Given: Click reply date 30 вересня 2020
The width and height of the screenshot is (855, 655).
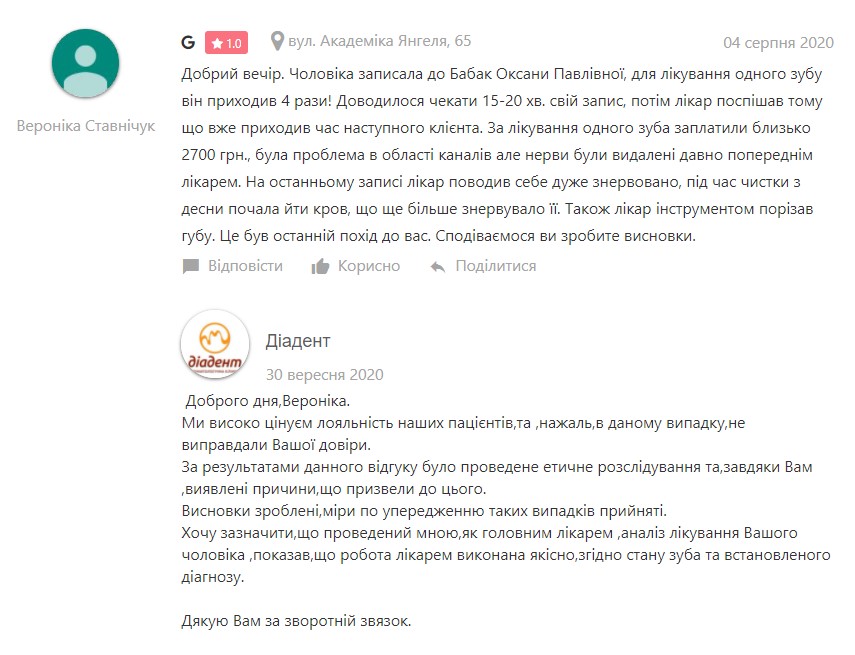Looking at the screenshot, I should tap(324, 375).
